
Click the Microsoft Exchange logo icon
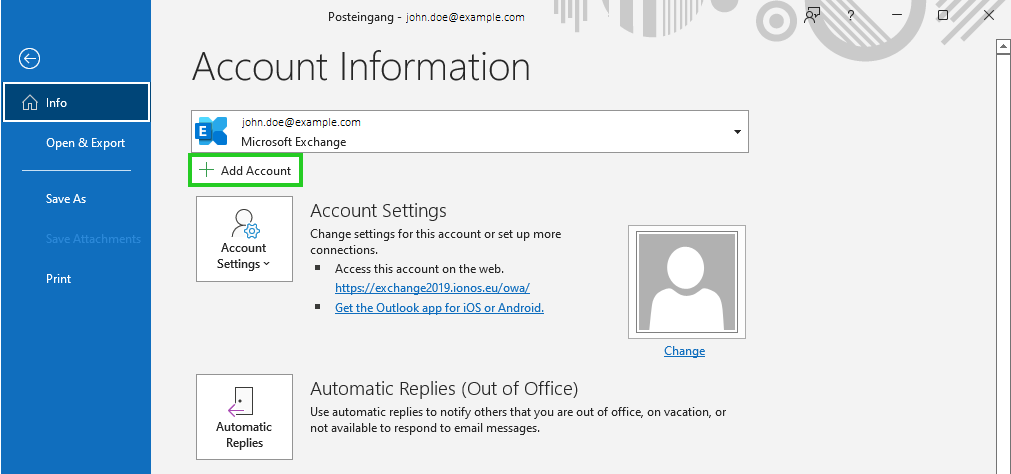pos(212,131)
